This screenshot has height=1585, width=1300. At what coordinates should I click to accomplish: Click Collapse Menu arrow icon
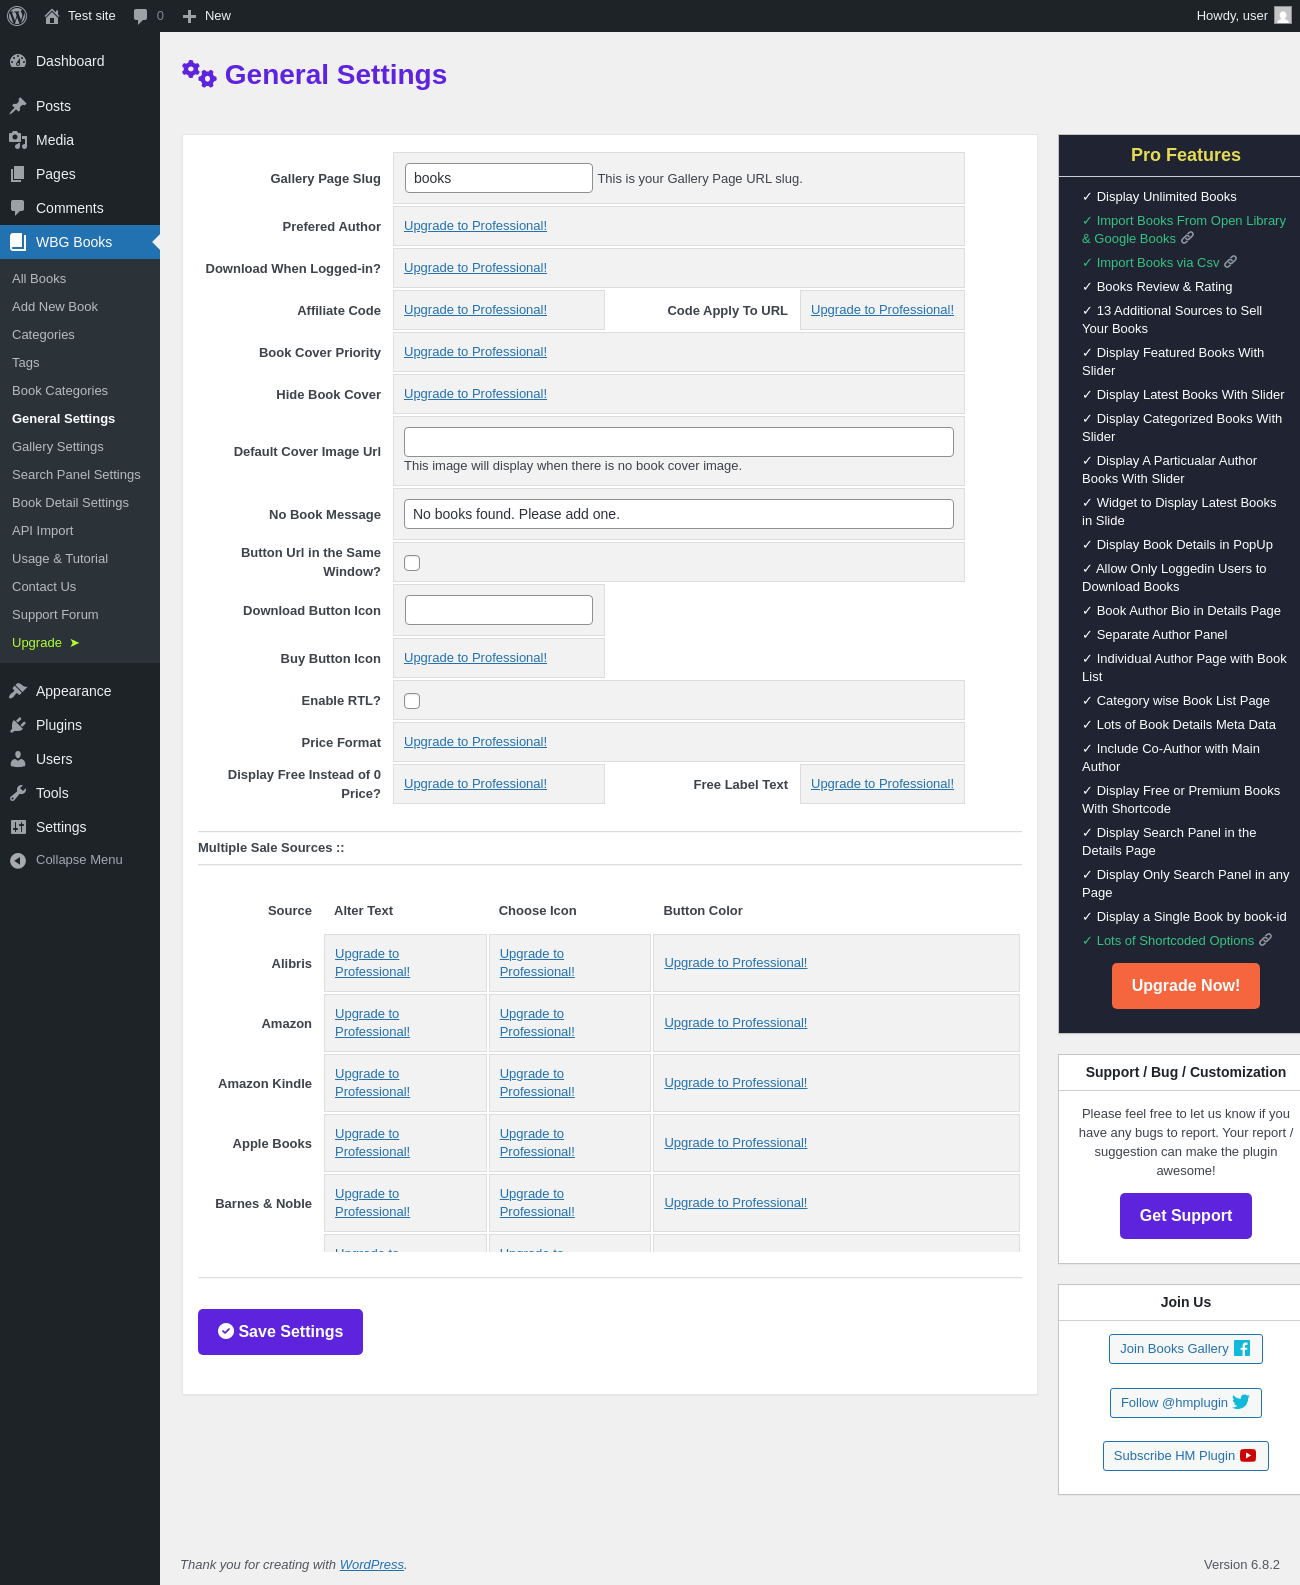pyautogui.click(x=18, y=860)
